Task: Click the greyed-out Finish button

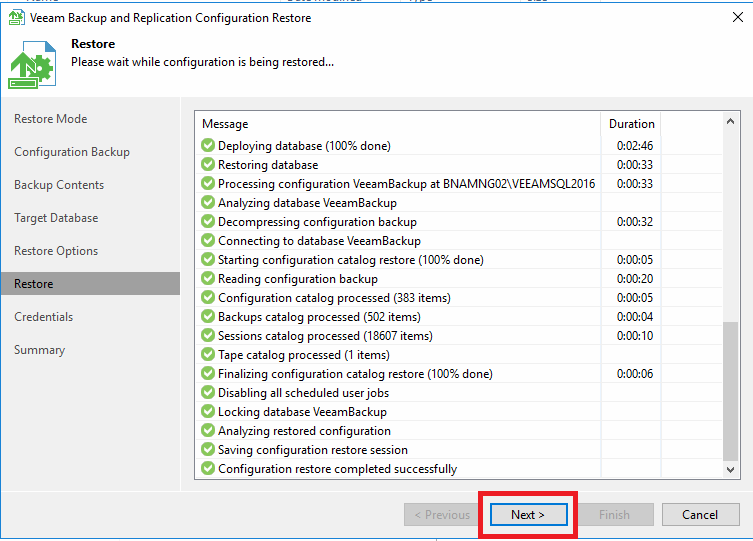Action: 614,515
